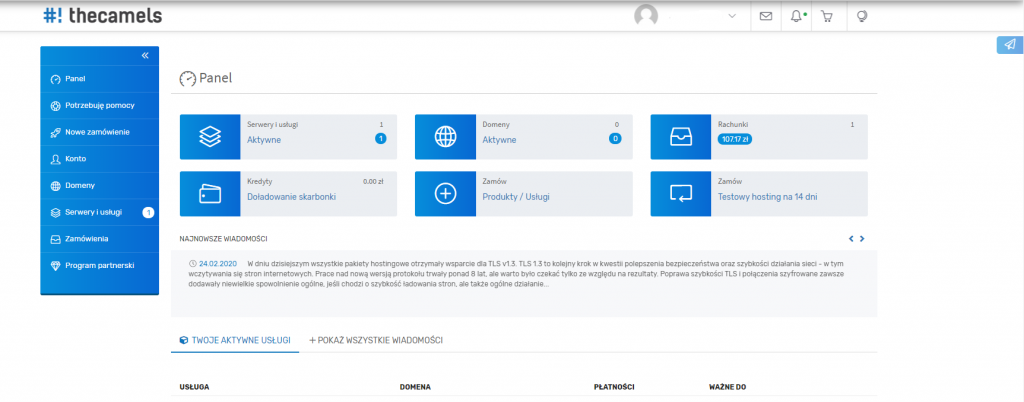Click the 0.00 zł credits value
Screen dimensions: 1024x402
click(373, 181)
